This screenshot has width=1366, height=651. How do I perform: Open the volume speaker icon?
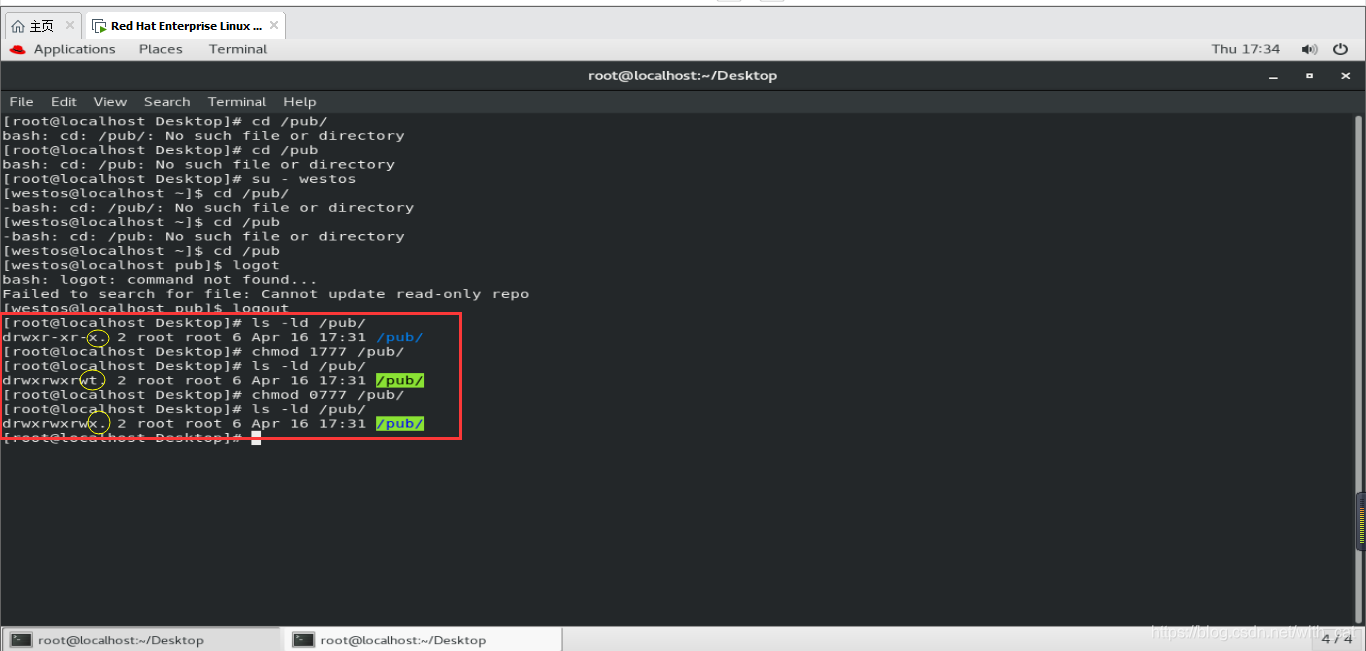click(x=1309, y=49)
